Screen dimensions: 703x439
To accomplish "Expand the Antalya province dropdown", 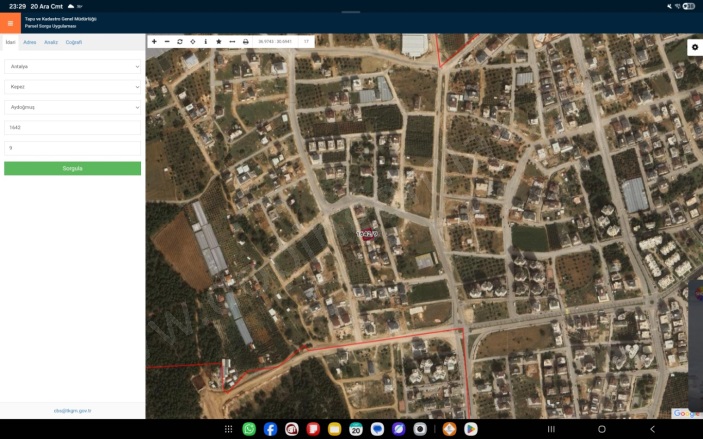I will [x=72, y=66].
